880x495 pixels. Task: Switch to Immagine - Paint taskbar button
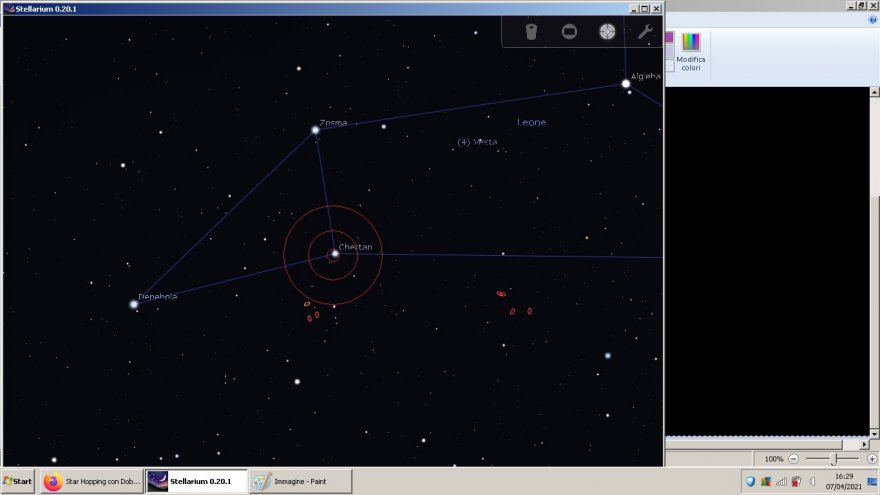point(301,481)
